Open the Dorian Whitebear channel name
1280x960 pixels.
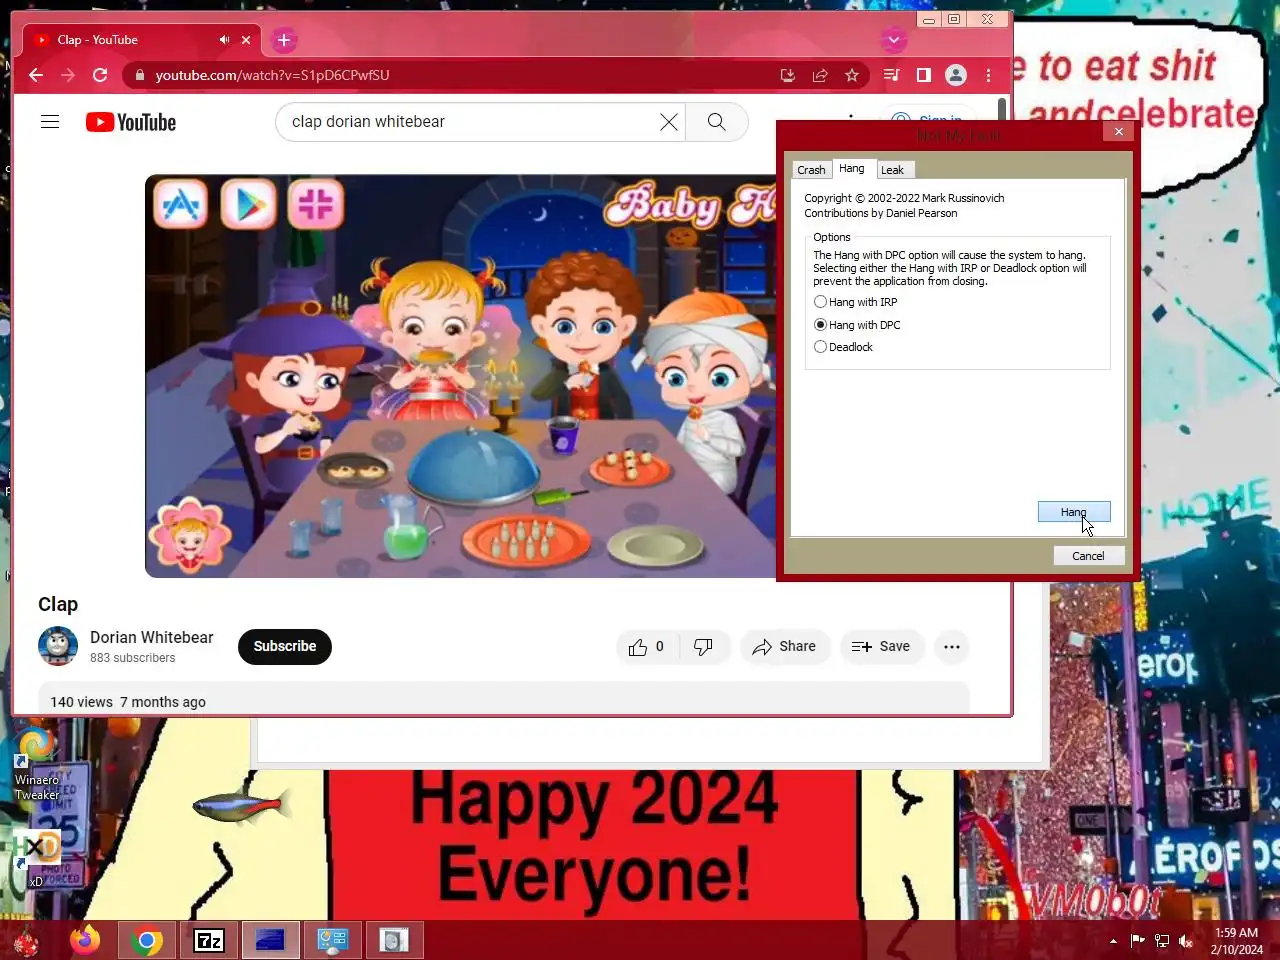152,637
